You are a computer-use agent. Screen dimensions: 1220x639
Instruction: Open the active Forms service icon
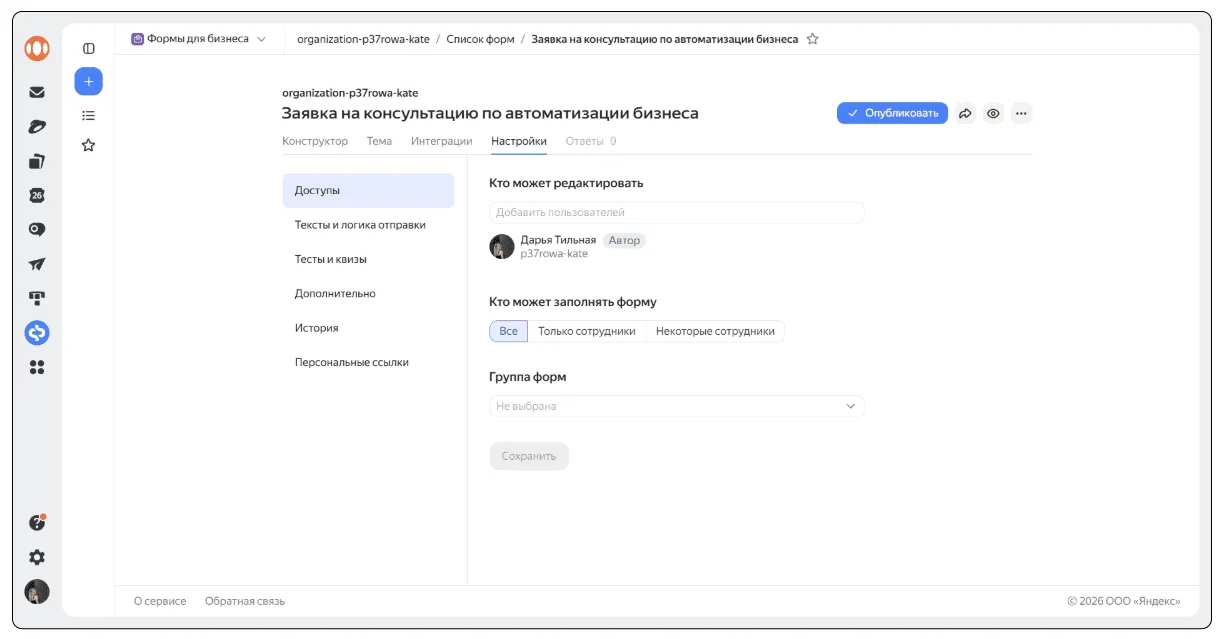[x=37, y=333]
